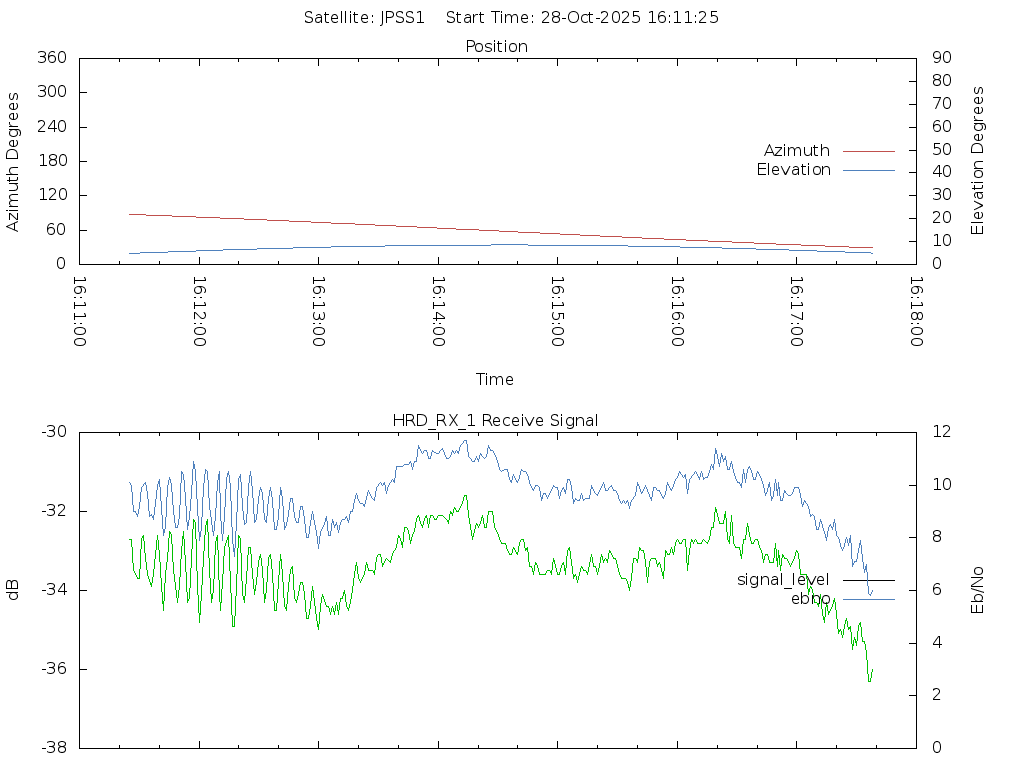
Task: Click the 16:18:00 time tick label
Action: point(915,312)
